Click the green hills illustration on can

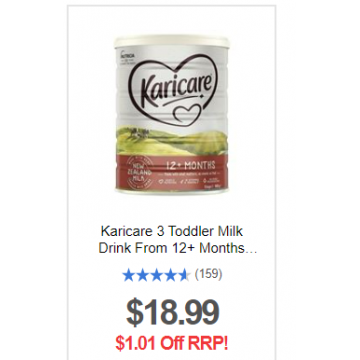click(172, 140)
